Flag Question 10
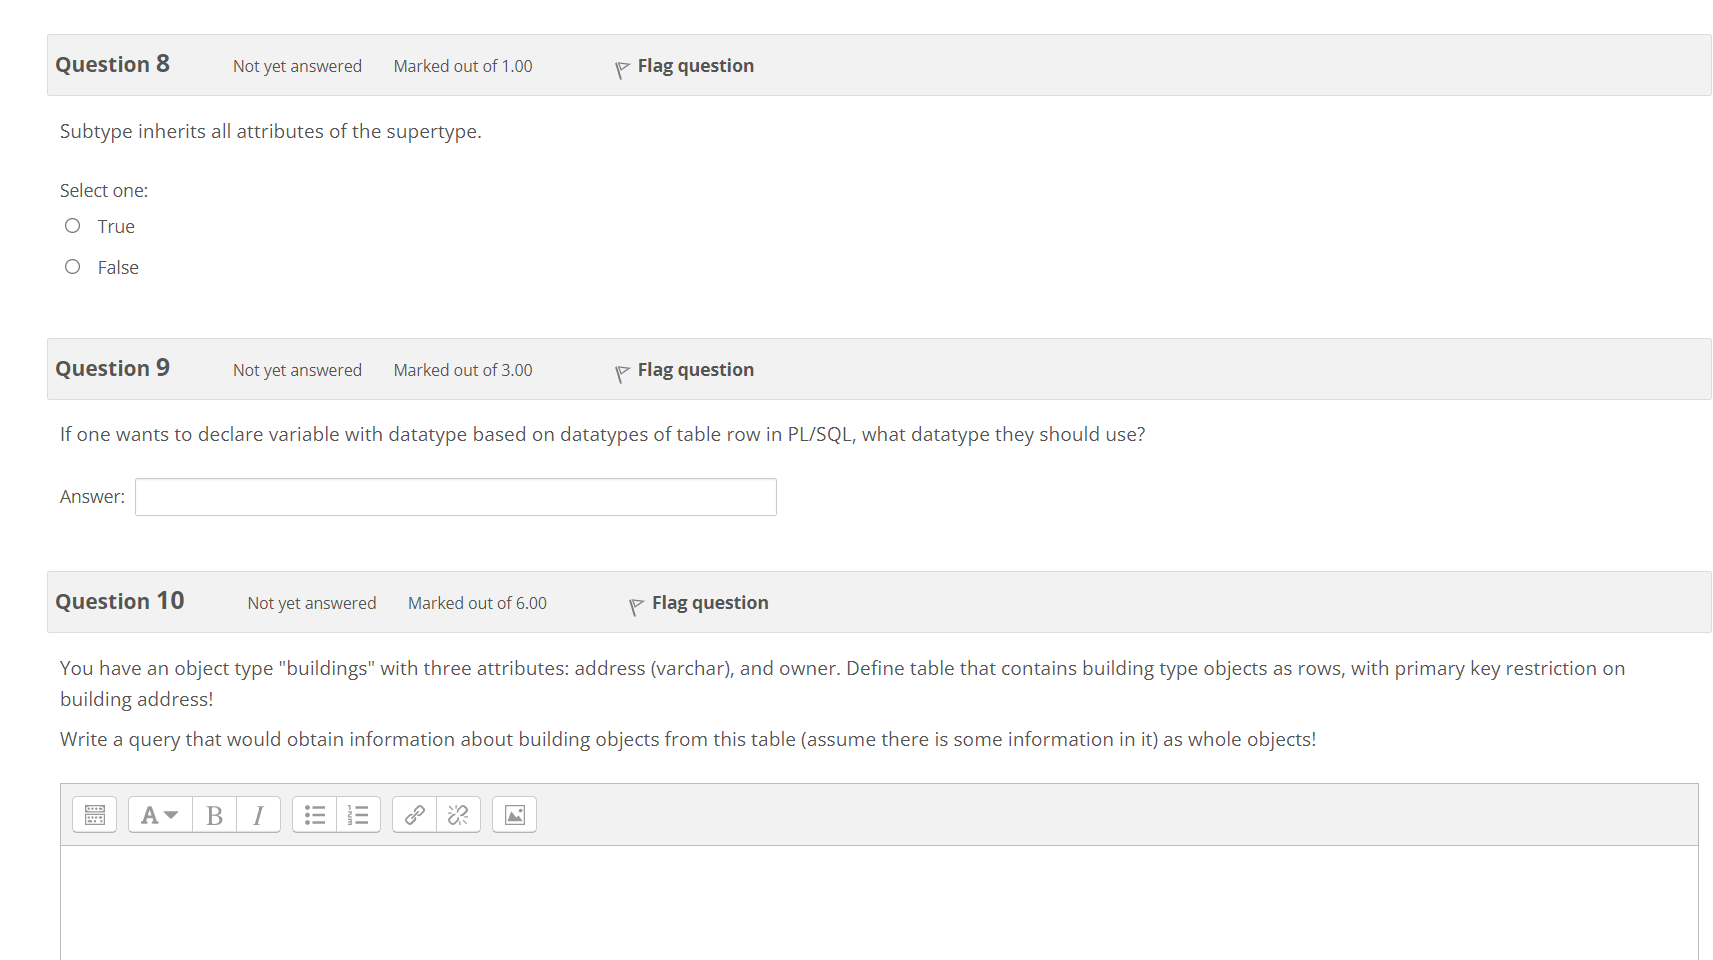Viewport: 1713px width, 960px height. (710, 603)
